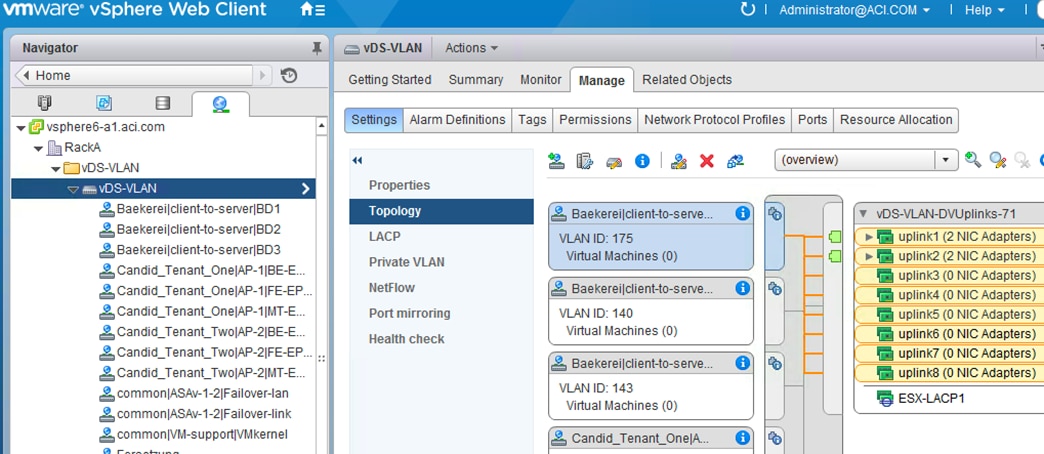Switch to Alarm Definitions sub-tab
Viewport: 1044px width, 454px height.
(x=457, y=120)
